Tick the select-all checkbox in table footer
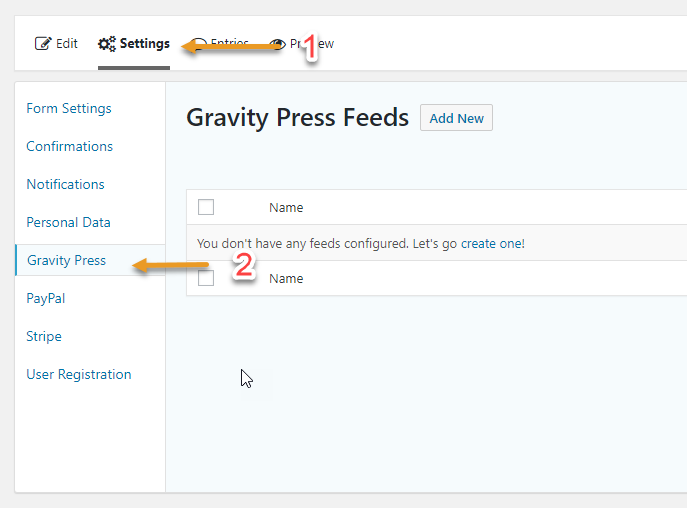The height and width of the screenshot is (508, 687). point(206,278)
